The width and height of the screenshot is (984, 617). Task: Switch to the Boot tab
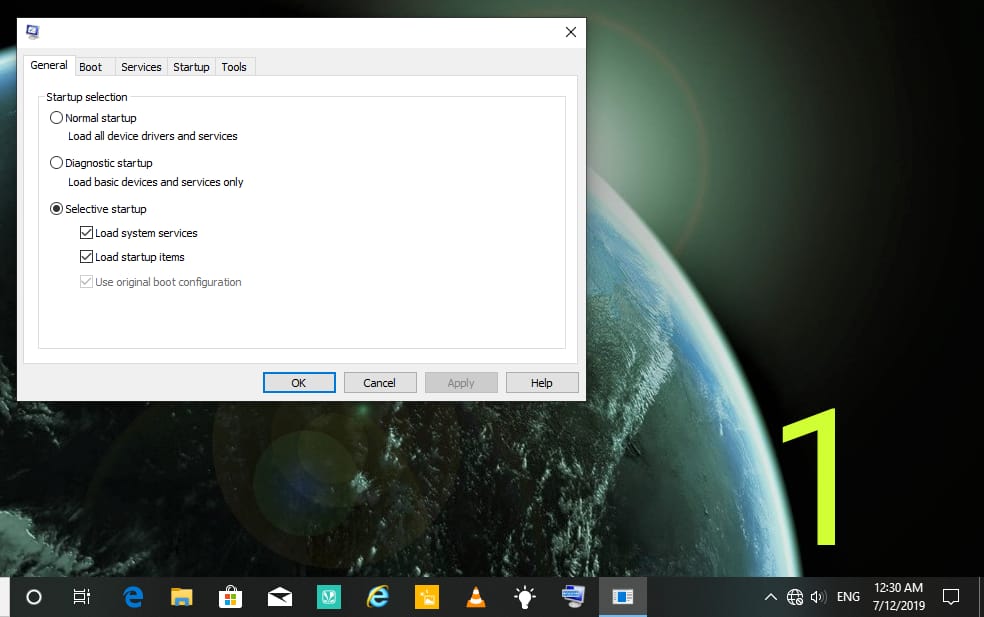[90, 67]
